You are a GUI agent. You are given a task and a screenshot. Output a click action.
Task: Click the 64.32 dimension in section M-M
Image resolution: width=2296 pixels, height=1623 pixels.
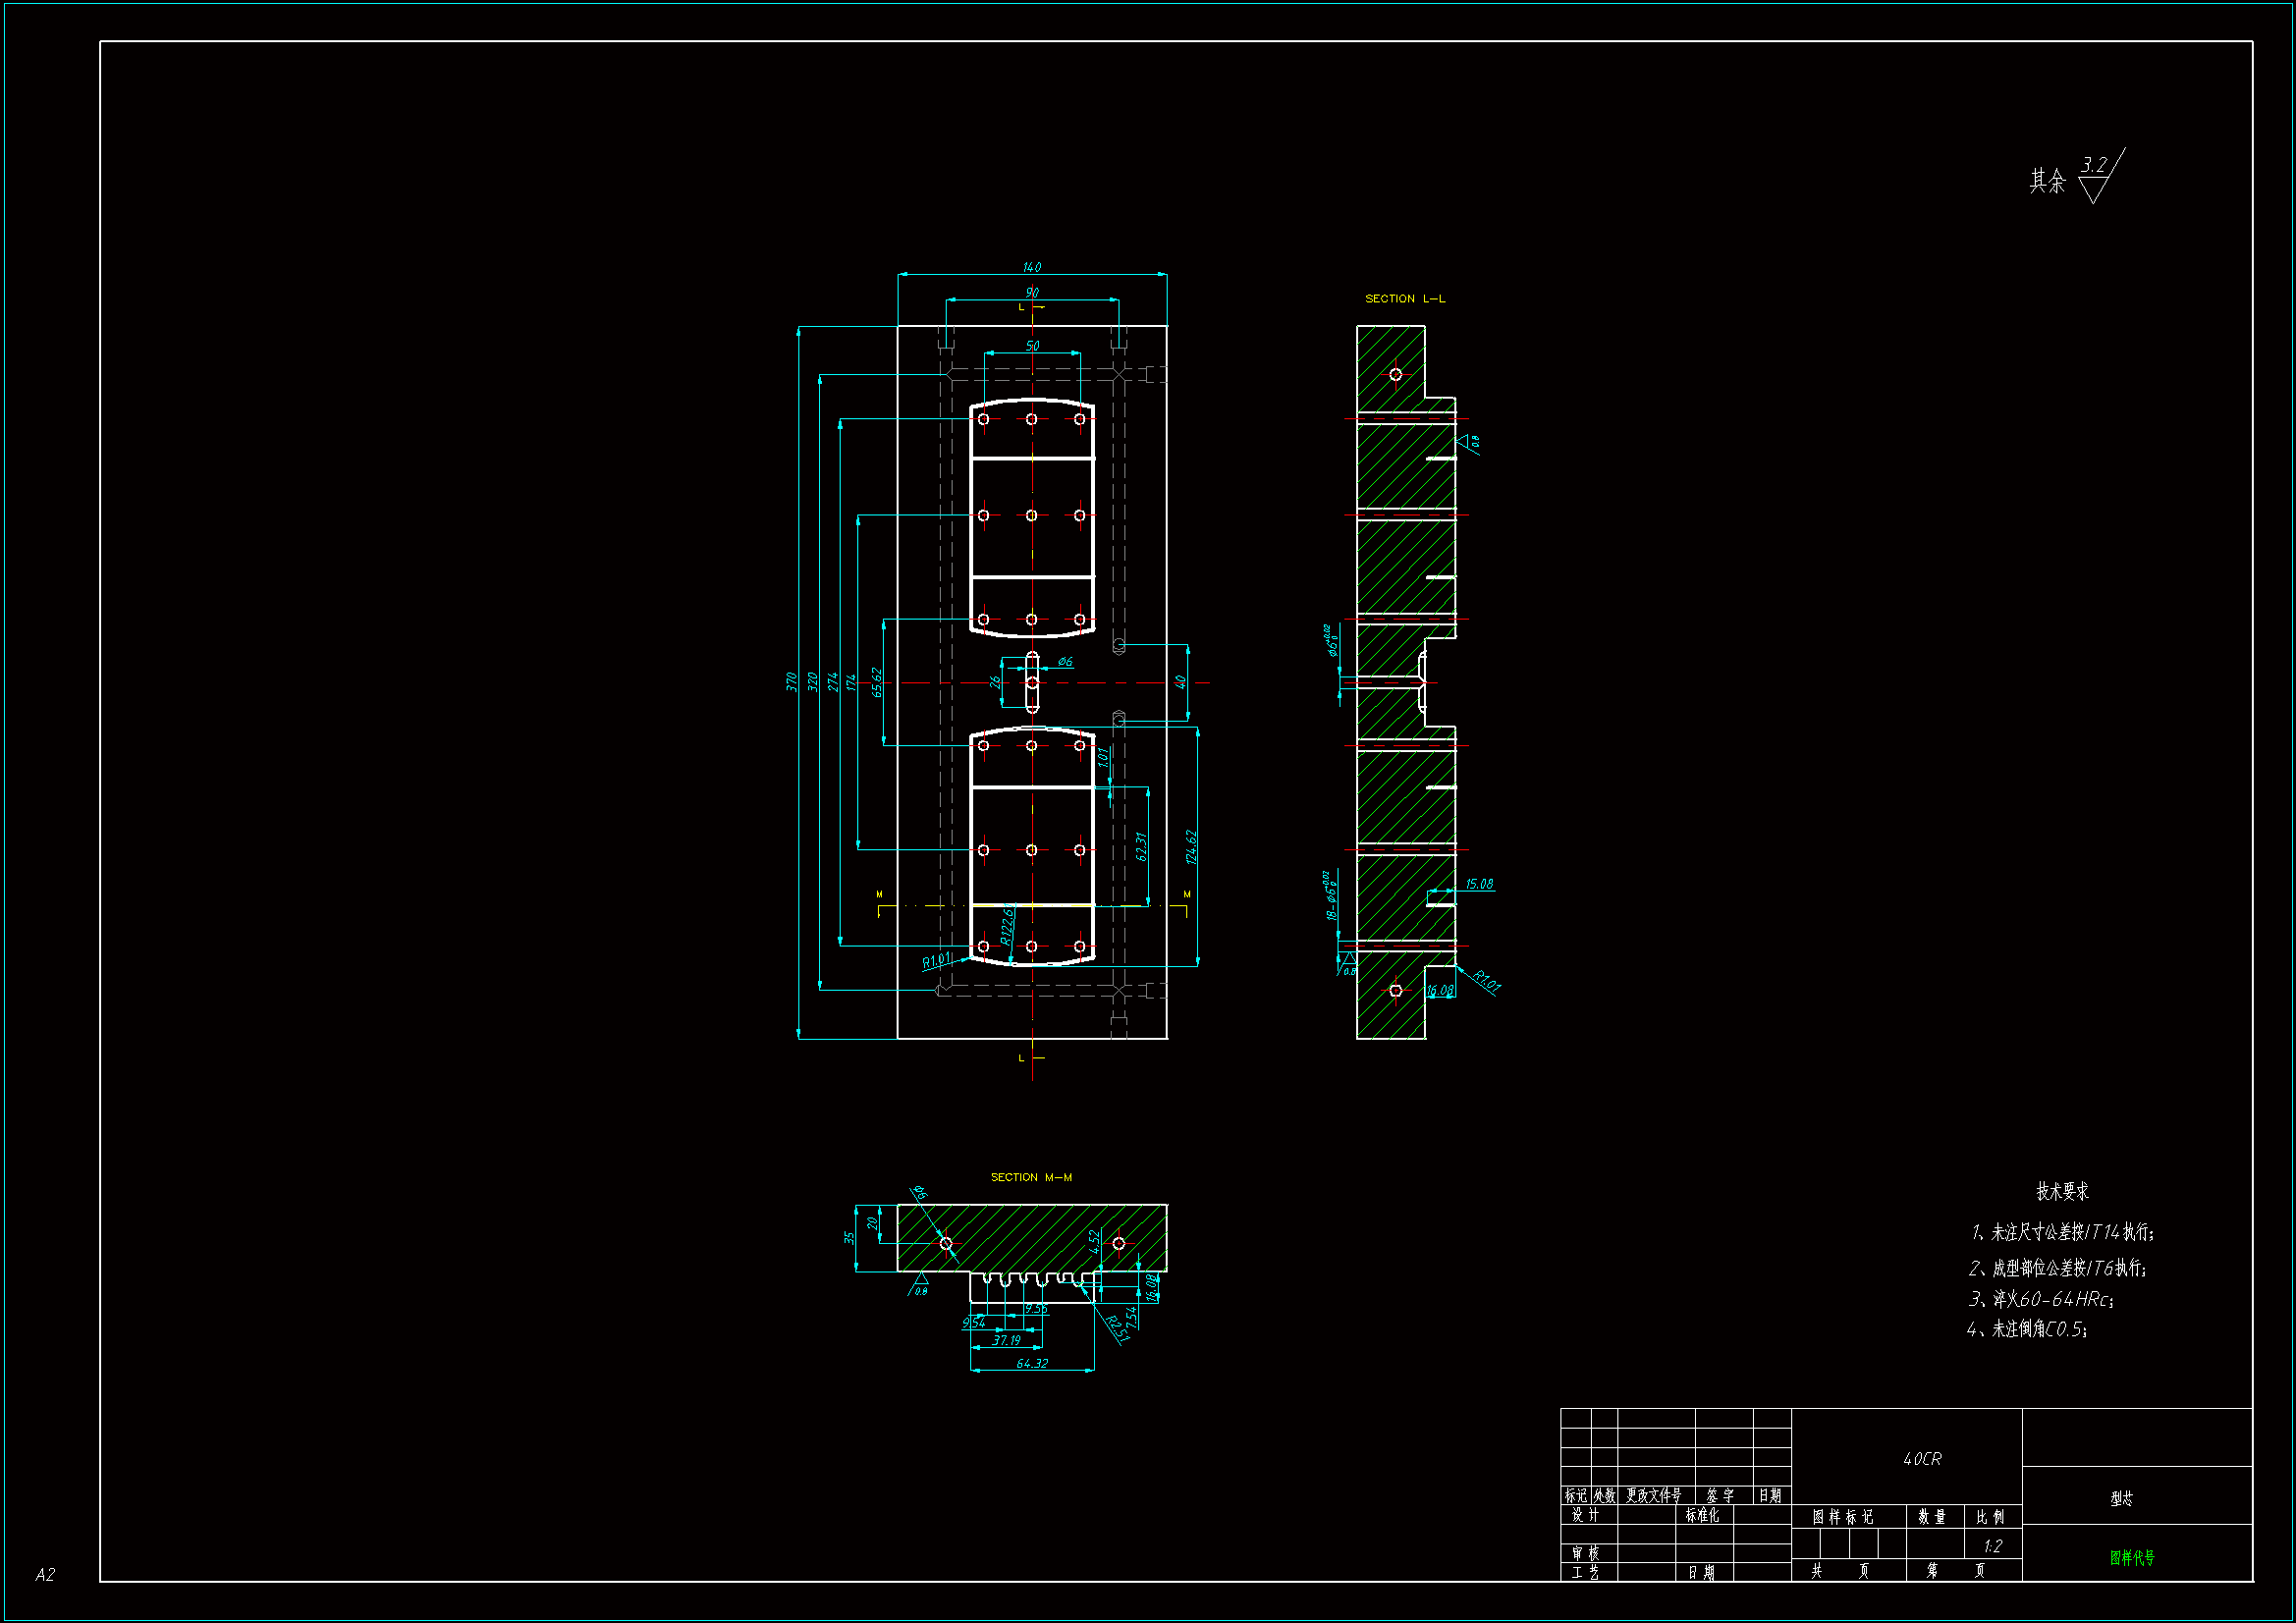pyautogui.click(x=1031, y=1364)
